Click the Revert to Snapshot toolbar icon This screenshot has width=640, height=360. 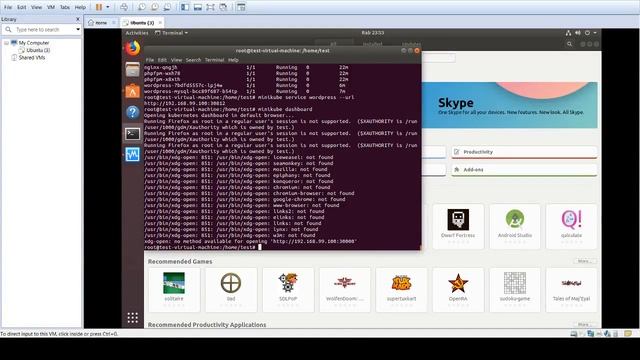tap(155, 7)
